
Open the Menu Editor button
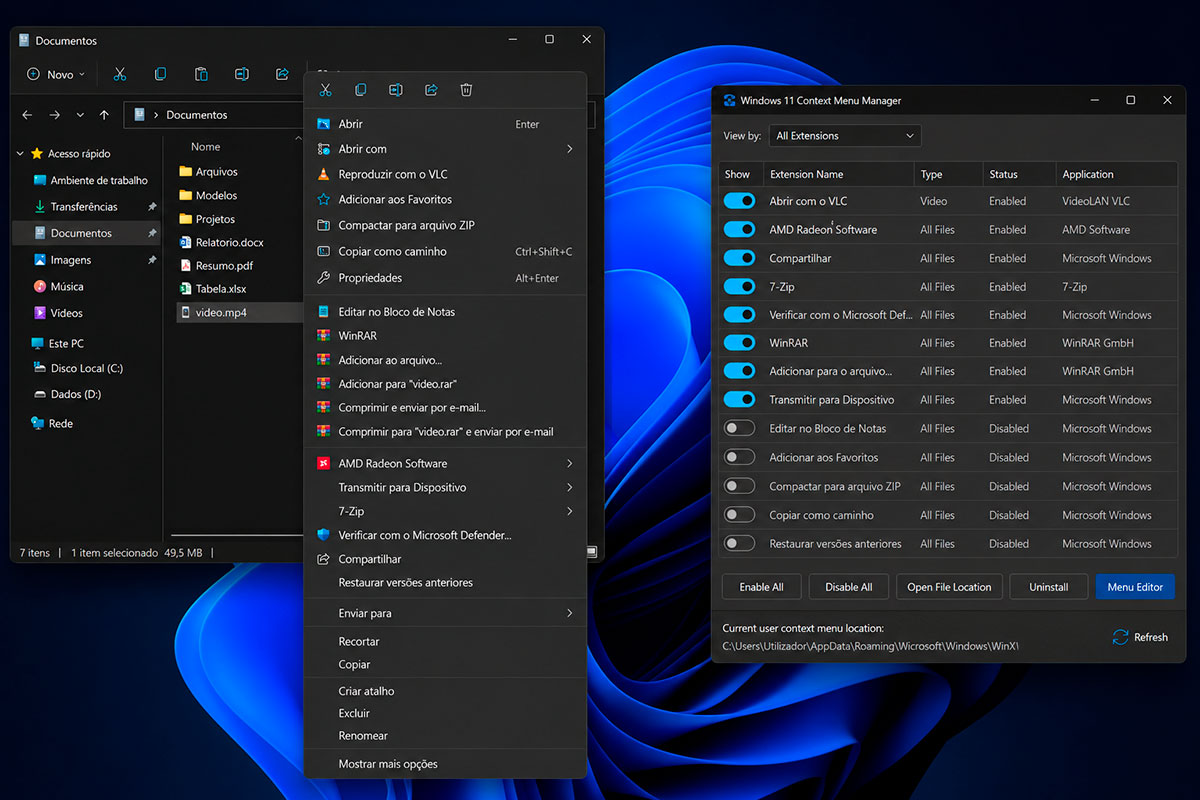coord(1135,587)
